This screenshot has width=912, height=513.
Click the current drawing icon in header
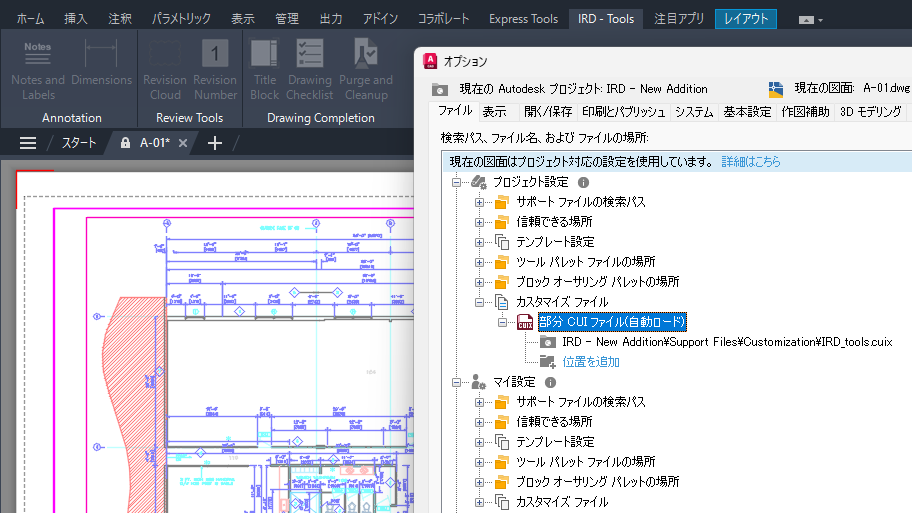[x=776, y=89]
